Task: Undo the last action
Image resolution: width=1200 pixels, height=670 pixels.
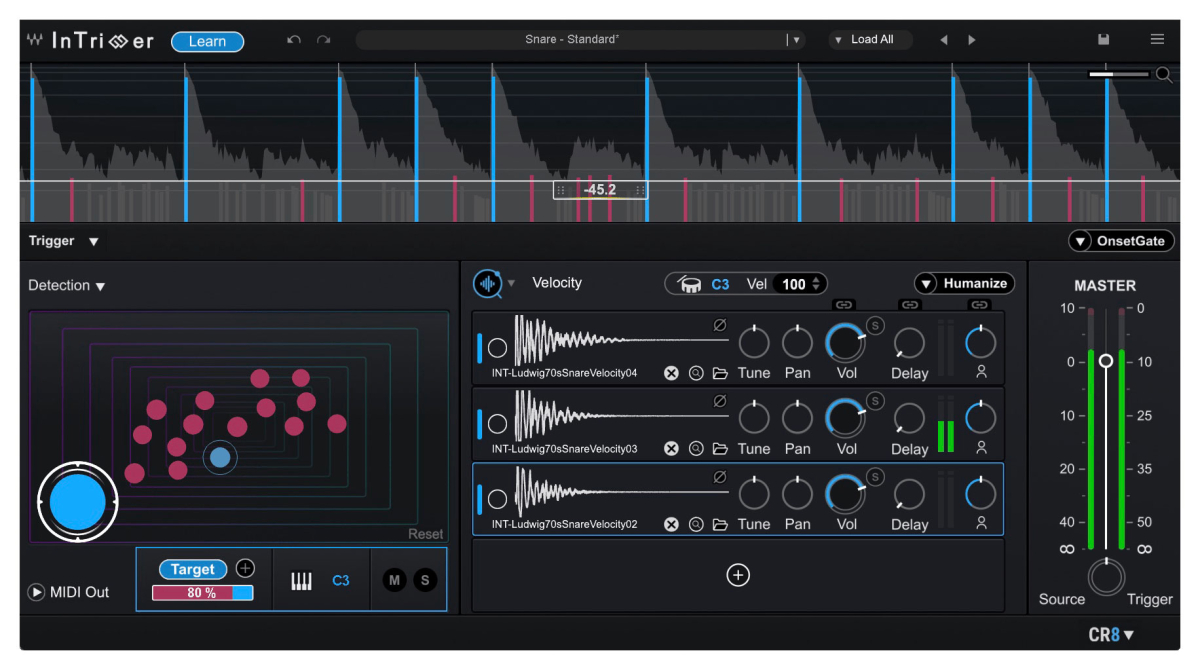Action: pos(293,38)
